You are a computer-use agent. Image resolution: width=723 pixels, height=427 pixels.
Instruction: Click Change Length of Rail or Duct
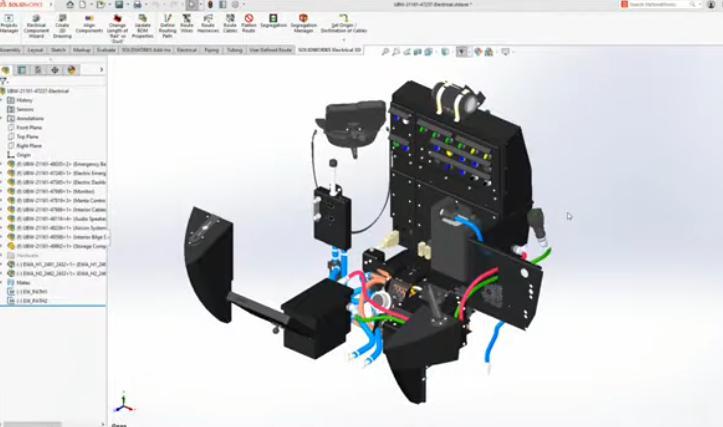point(117,29)
